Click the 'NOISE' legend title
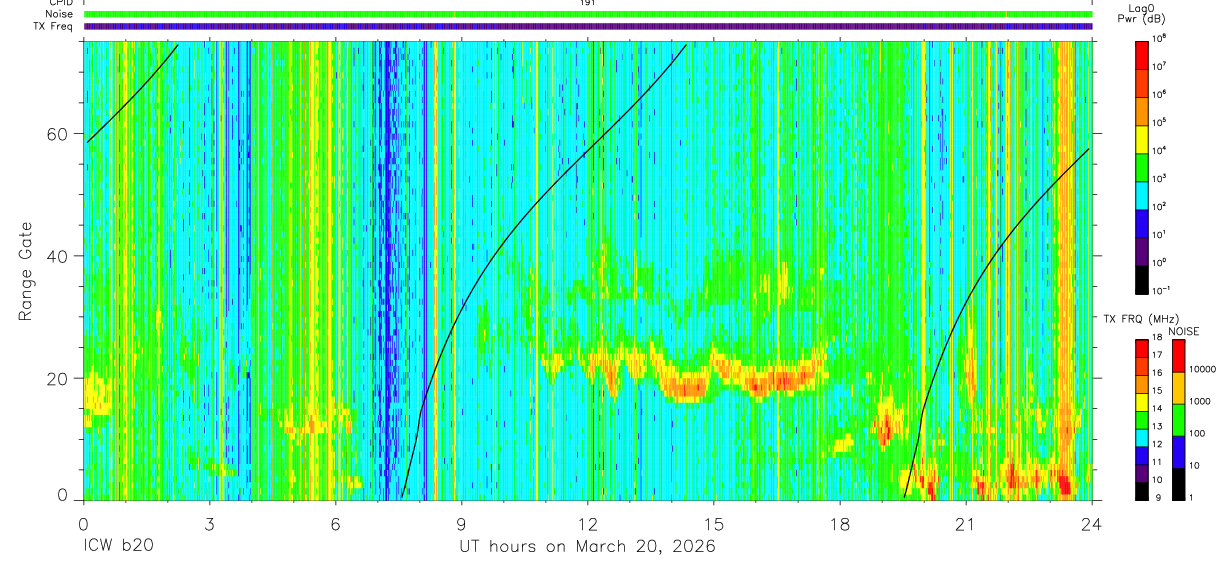Image resolution: width=1228 pixels, height=567 pixels. coord(1184,330)
